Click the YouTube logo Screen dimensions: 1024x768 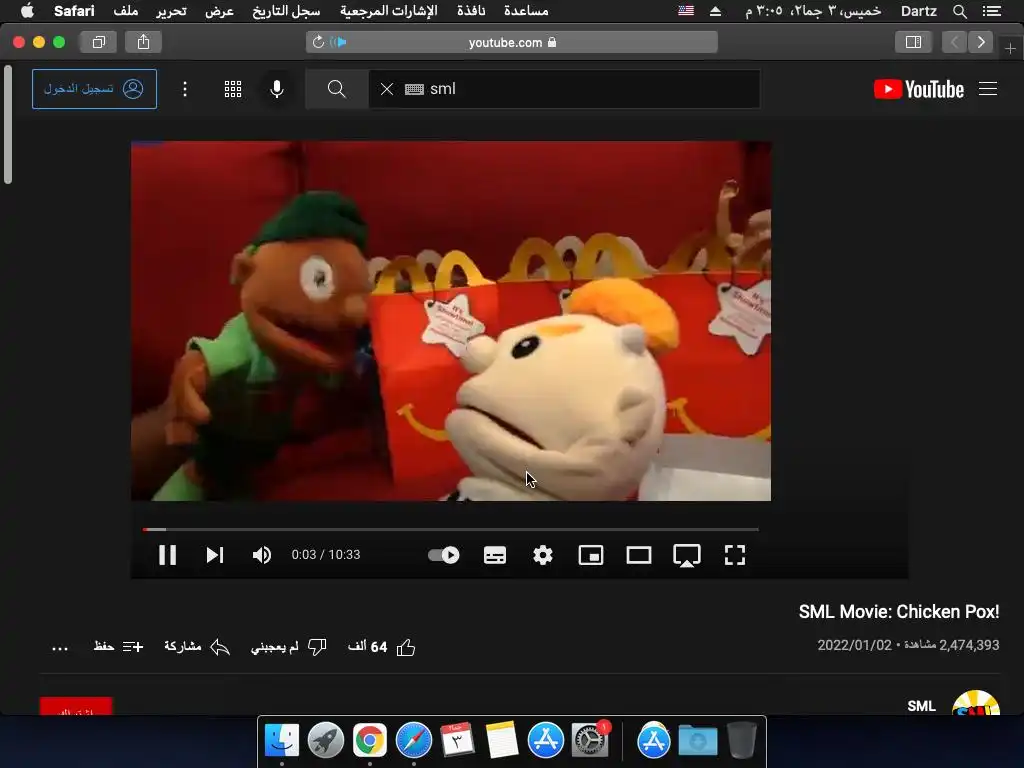coord(919,89)
